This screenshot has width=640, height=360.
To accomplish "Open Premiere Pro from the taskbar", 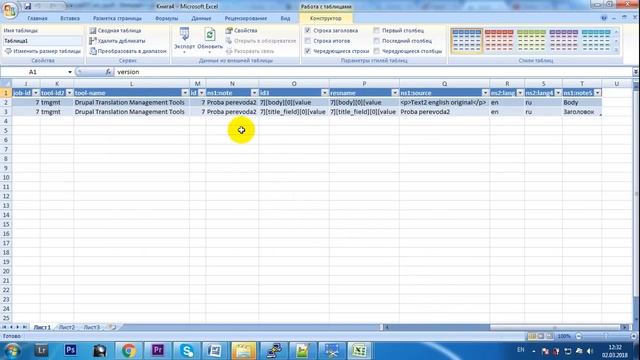I will 158,350.
